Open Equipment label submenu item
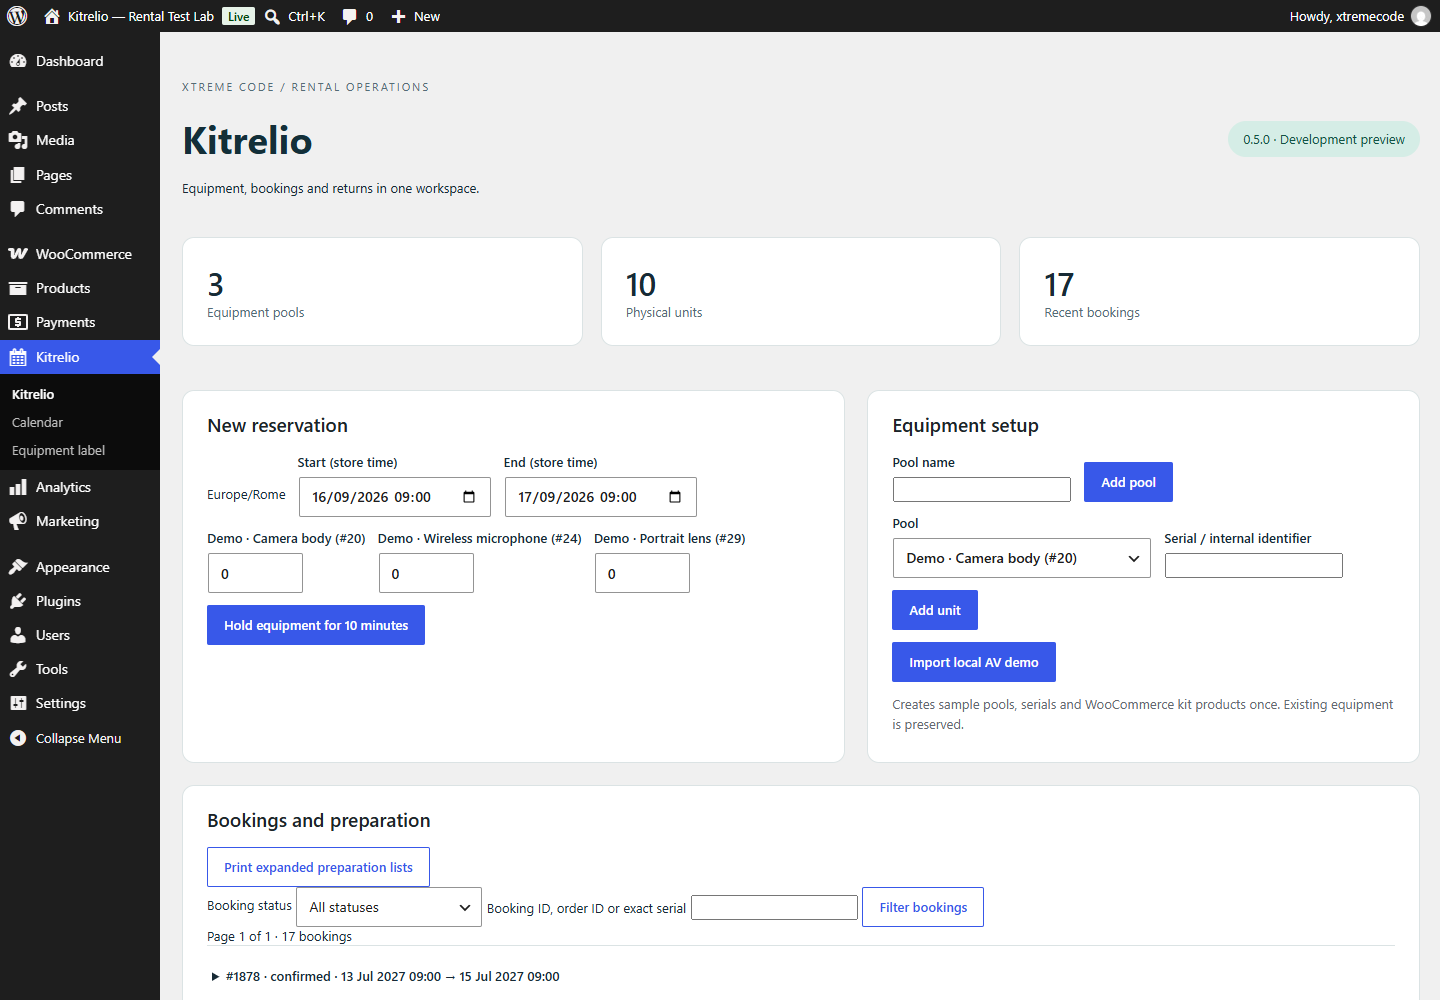 tap(58, 450)
